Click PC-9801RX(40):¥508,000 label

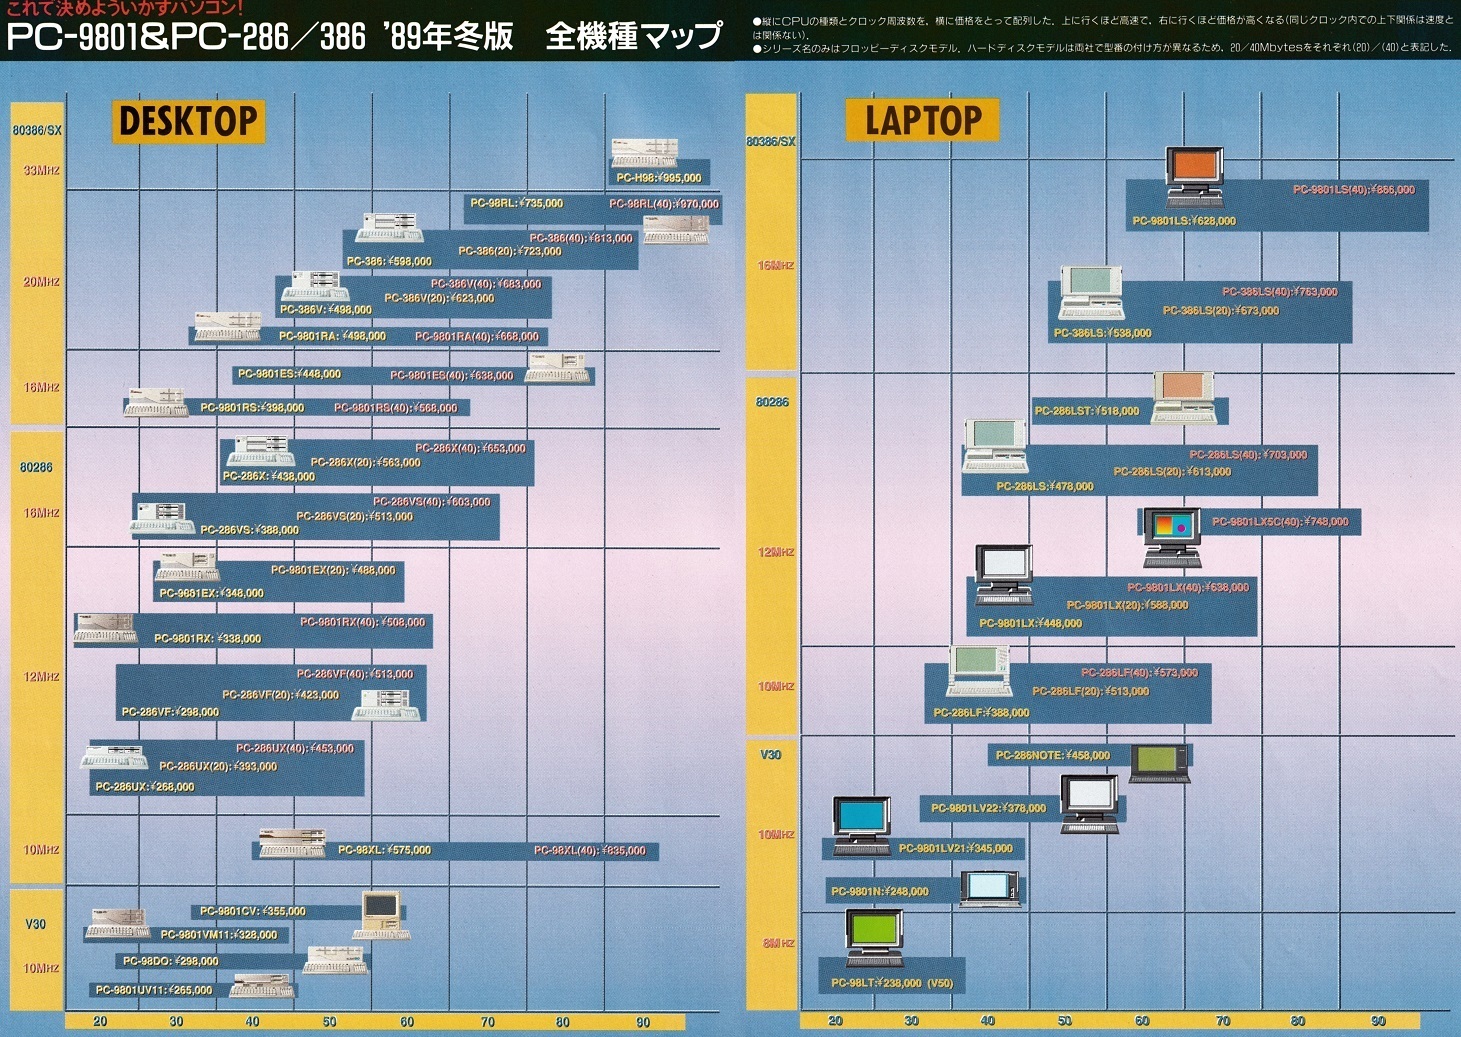[362, 622]
